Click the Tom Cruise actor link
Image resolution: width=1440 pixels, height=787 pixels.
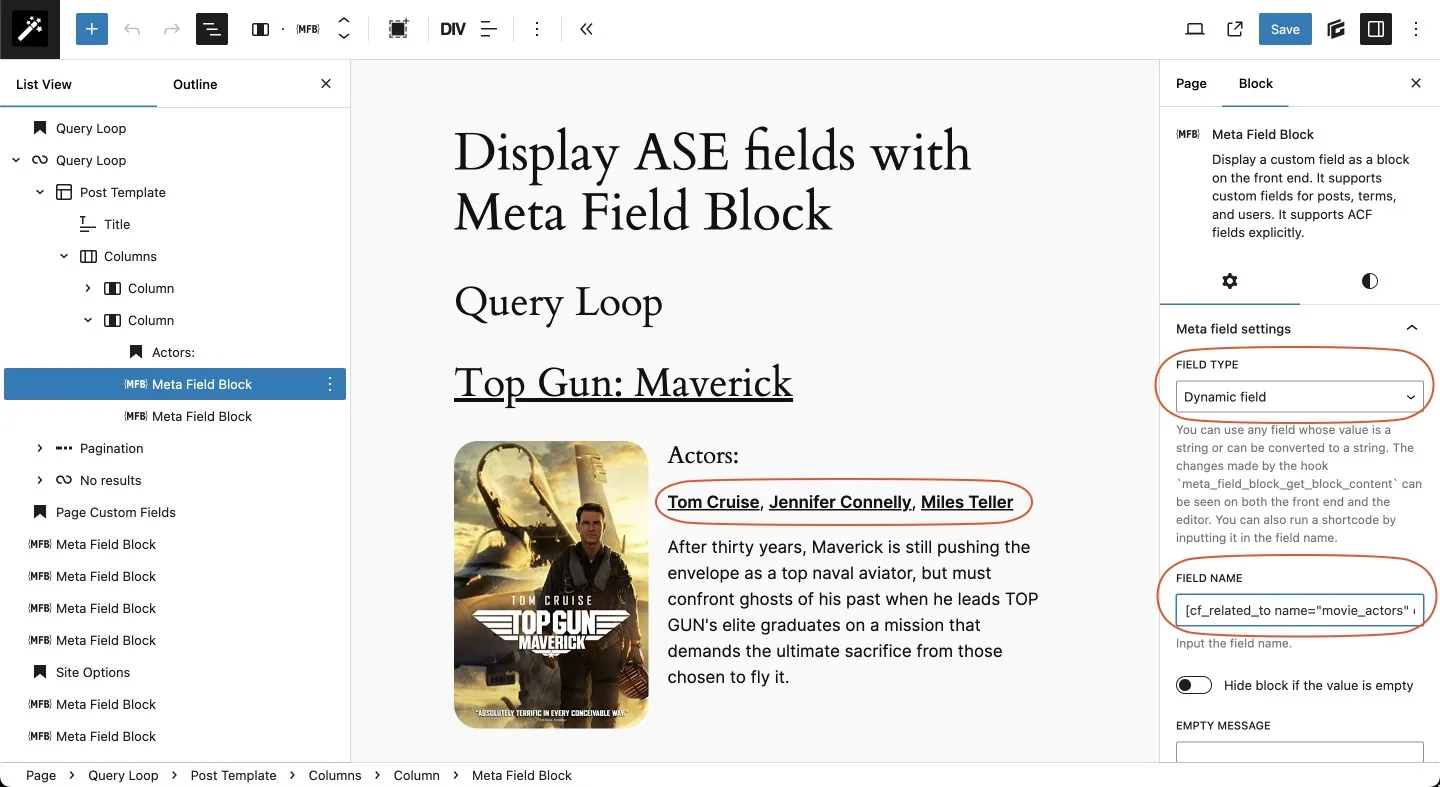(713, 502)
